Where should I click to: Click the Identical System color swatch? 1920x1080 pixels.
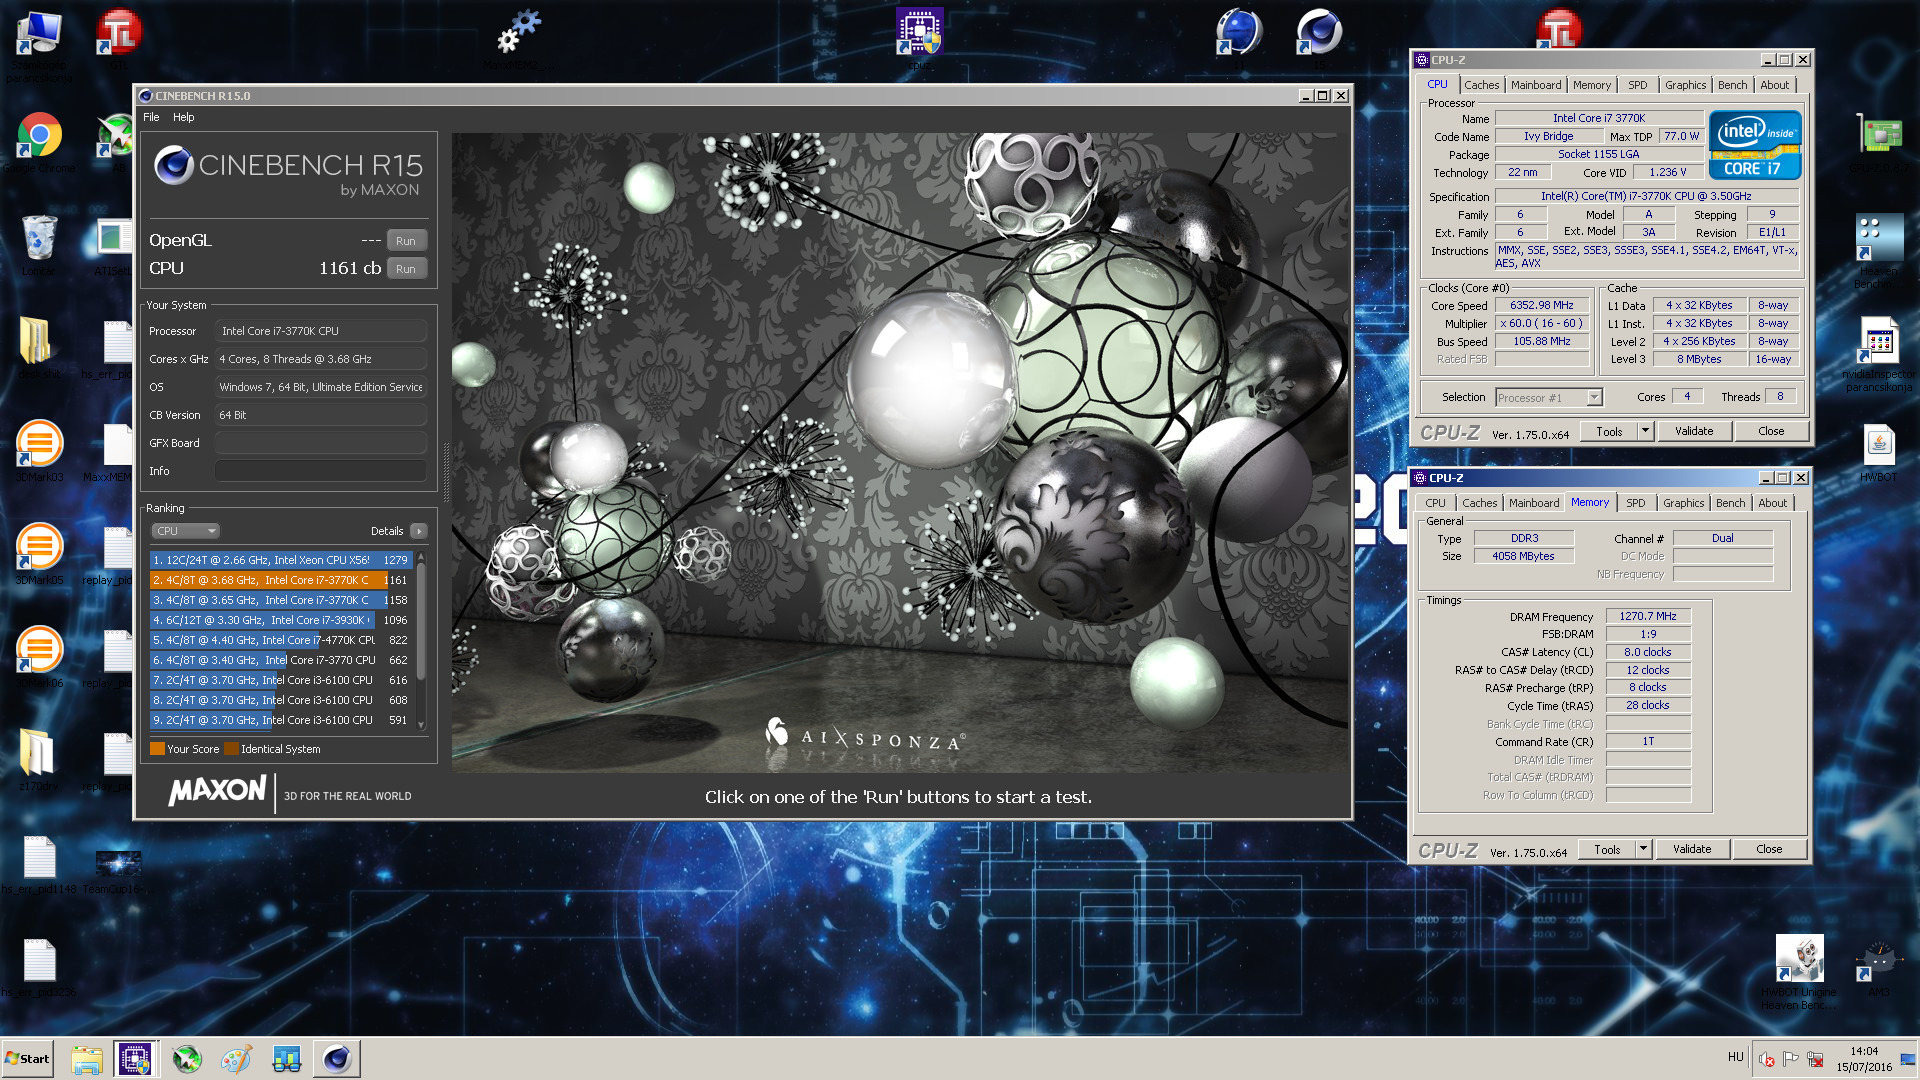[231, 749]
